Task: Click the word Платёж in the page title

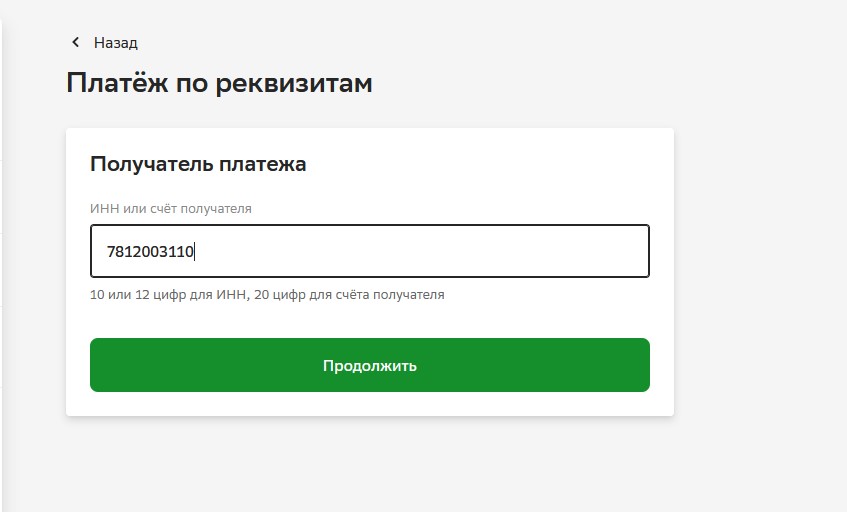Action: click(x=117, y=82)
